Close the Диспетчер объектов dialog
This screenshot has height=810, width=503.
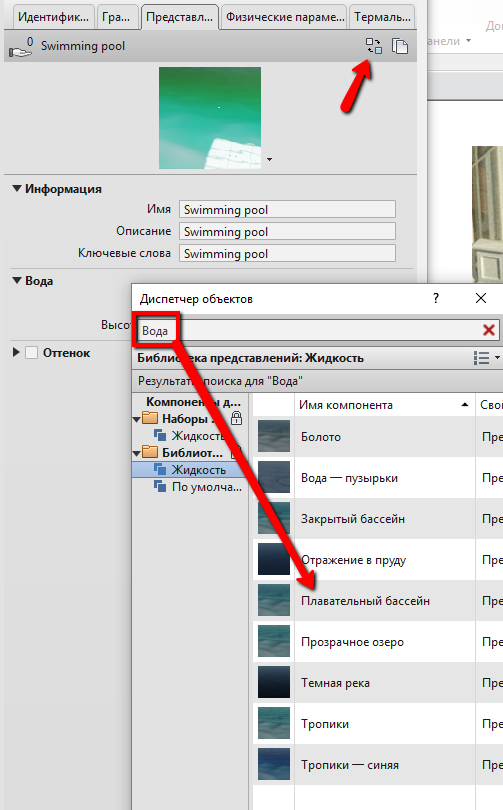pyautogui.click(x=481, y=298)
